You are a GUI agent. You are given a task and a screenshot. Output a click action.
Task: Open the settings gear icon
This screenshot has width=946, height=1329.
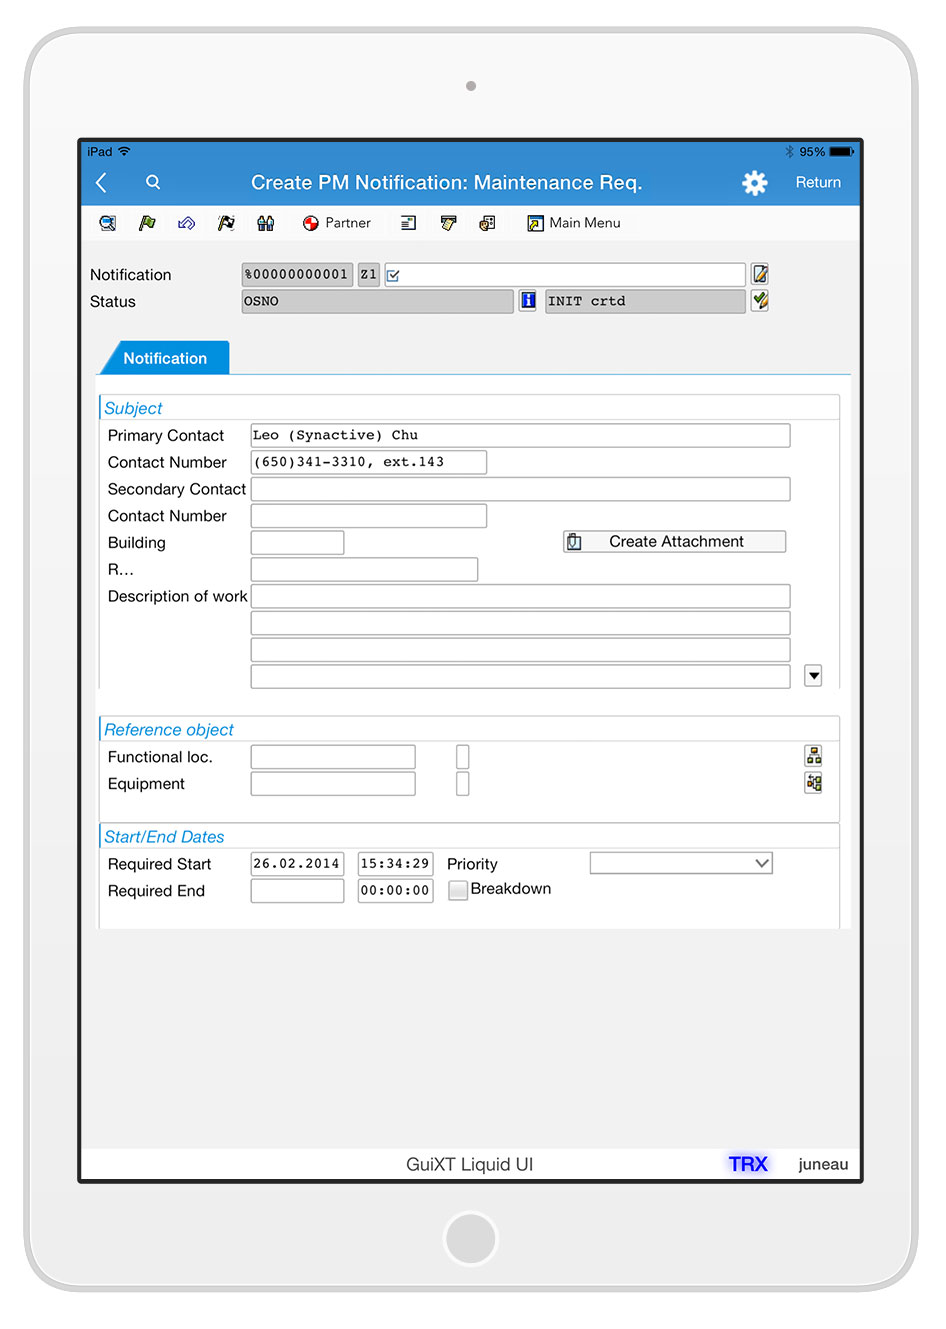click(x=754, y=183)
